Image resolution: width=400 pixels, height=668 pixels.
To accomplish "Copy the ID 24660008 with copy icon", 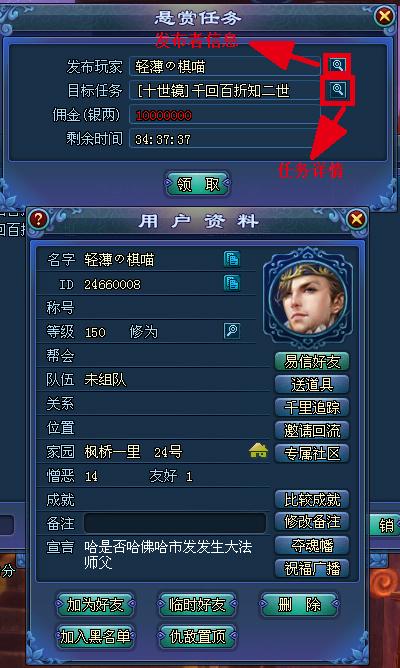I will (232, 283).
